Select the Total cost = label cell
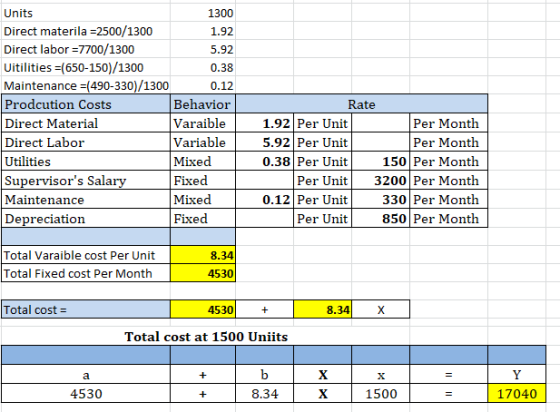Viewport: 560px width, 412px height. click(x=86, y=310)
